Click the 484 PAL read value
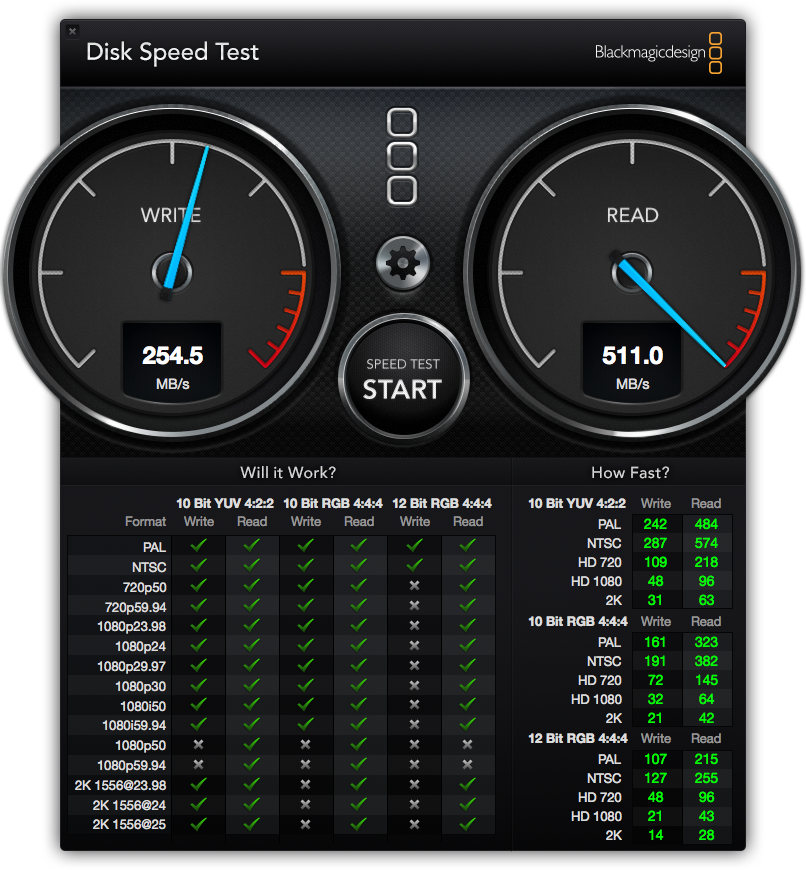 [x=706, y=524]
